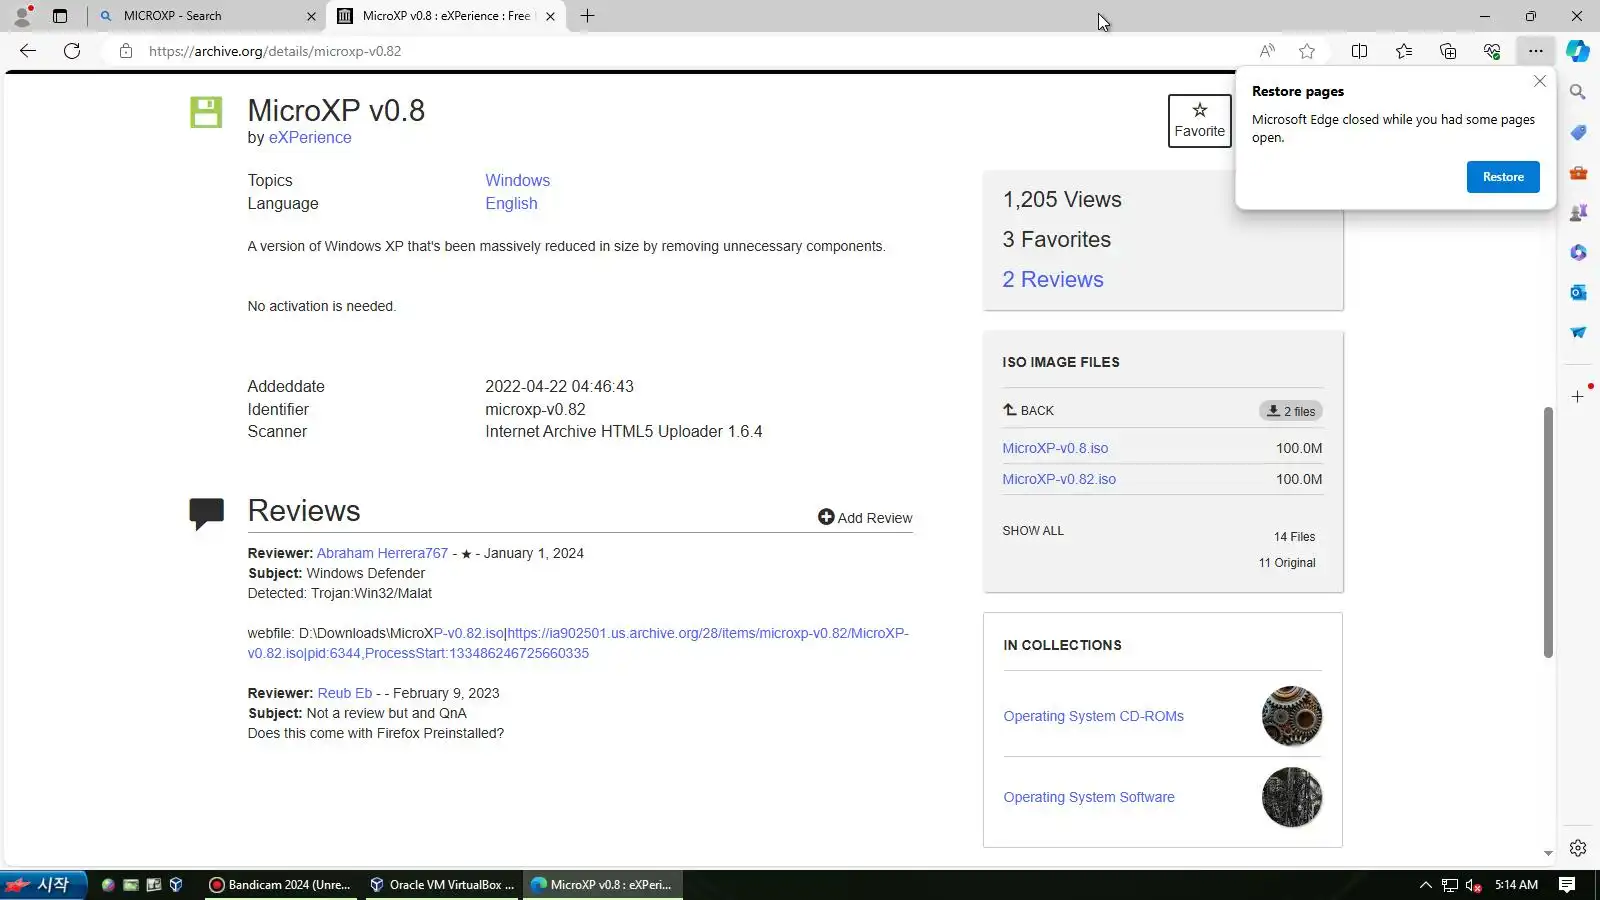The width and height of the screenshot is (1600, 900).
Task: Open sidebar Drop paper plane icon
Action: 1578,332
